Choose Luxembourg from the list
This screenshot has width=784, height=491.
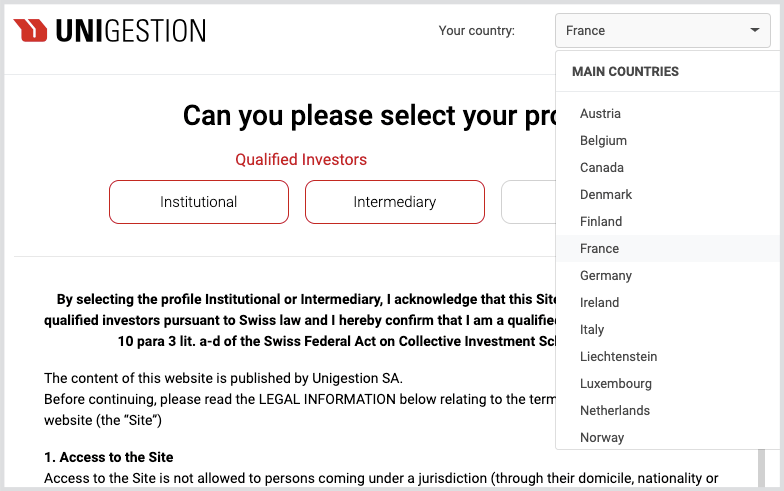[668, 384]
